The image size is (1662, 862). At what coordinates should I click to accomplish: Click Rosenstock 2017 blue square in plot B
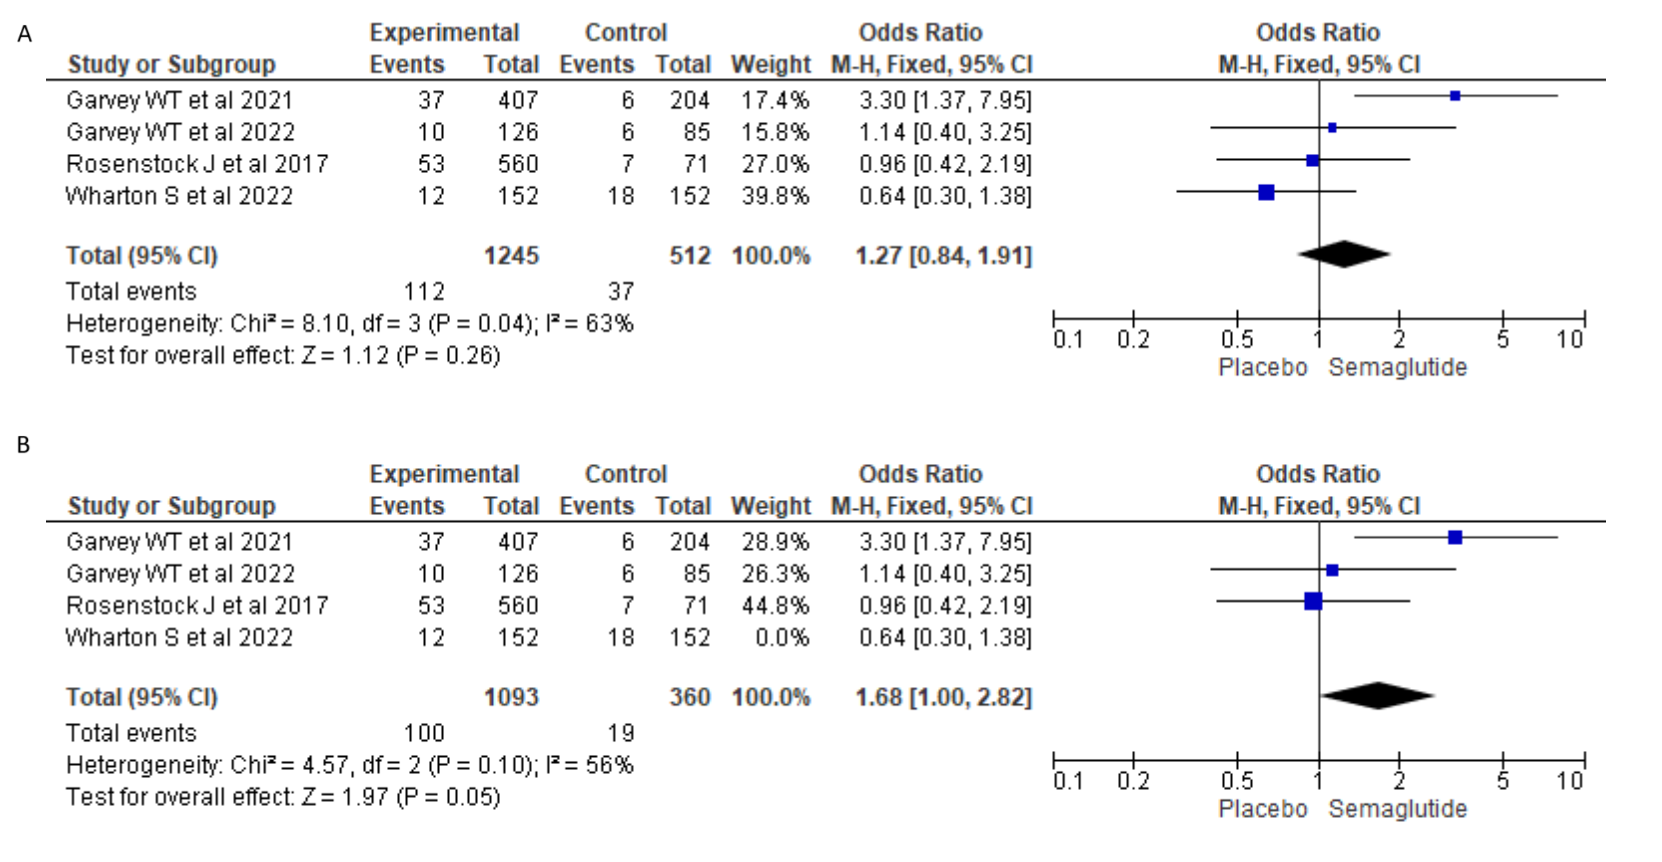(x=1313, y=601)
